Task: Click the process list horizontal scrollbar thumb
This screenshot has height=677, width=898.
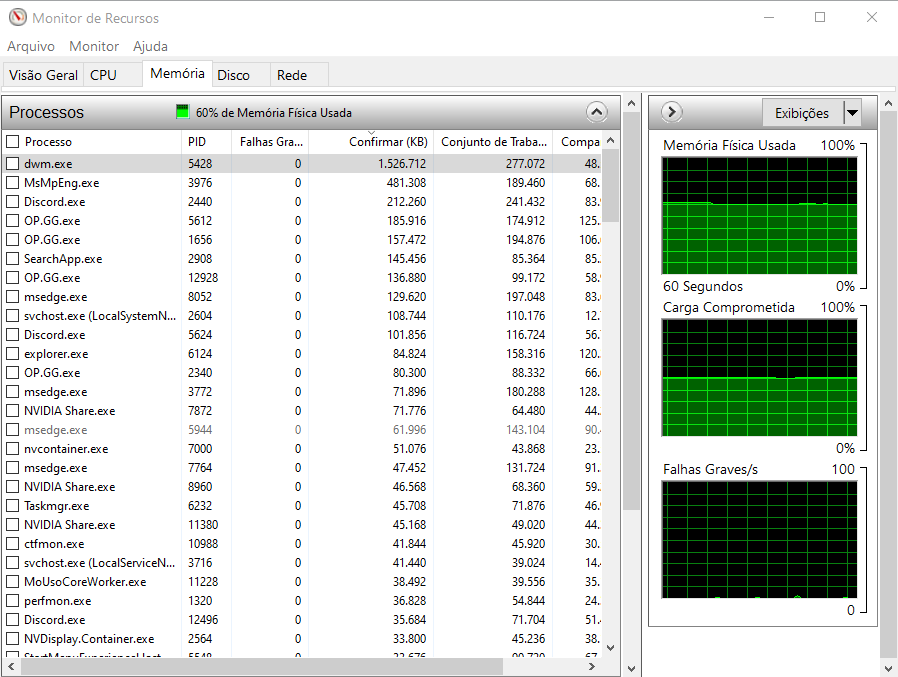Action: [262, 667]
